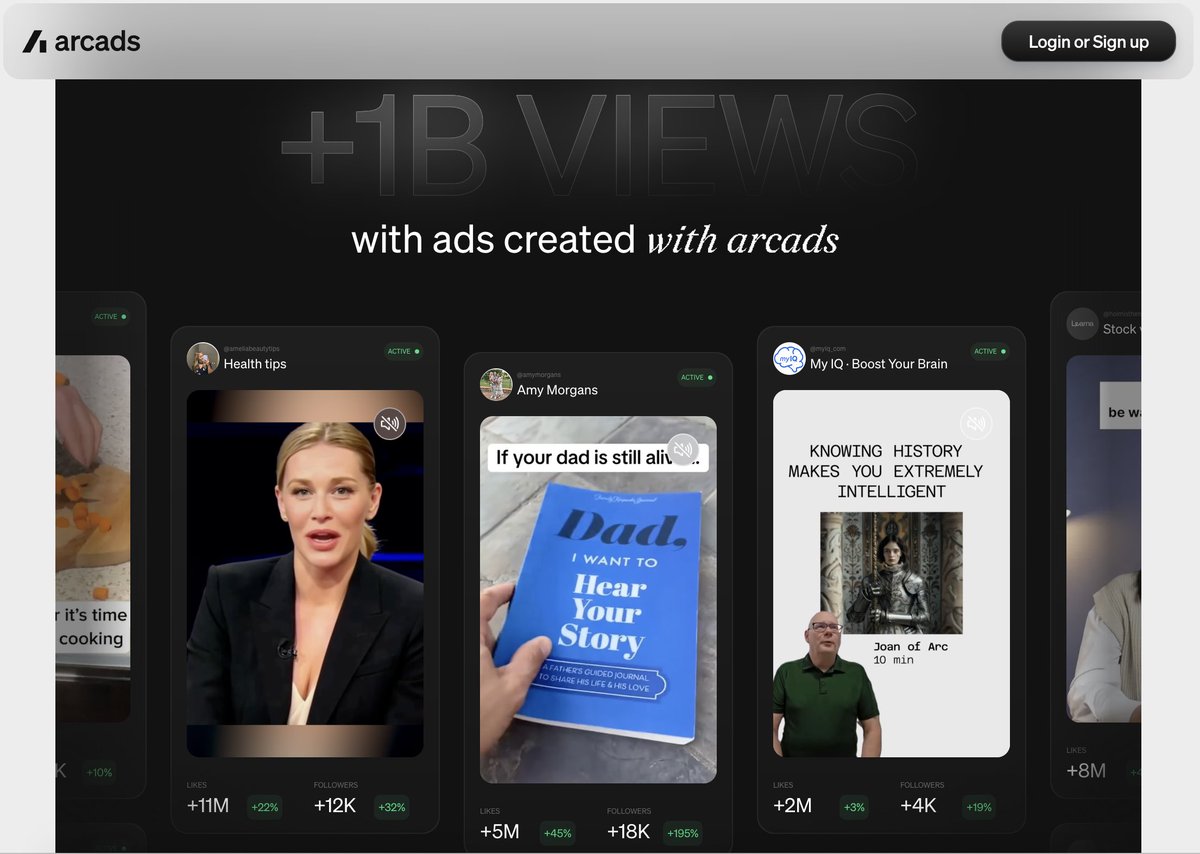Screen dimensions: 1200x854
Task: Click the My IQ · Boost Your Brain title
Action: pyautogui.click(x=879, y=364)
